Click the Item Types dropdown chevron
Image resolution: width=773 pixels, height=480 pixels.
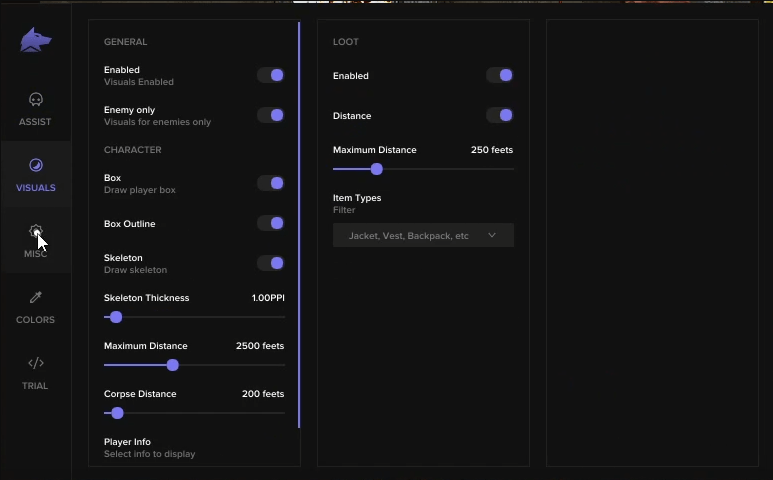click(492, 236)
